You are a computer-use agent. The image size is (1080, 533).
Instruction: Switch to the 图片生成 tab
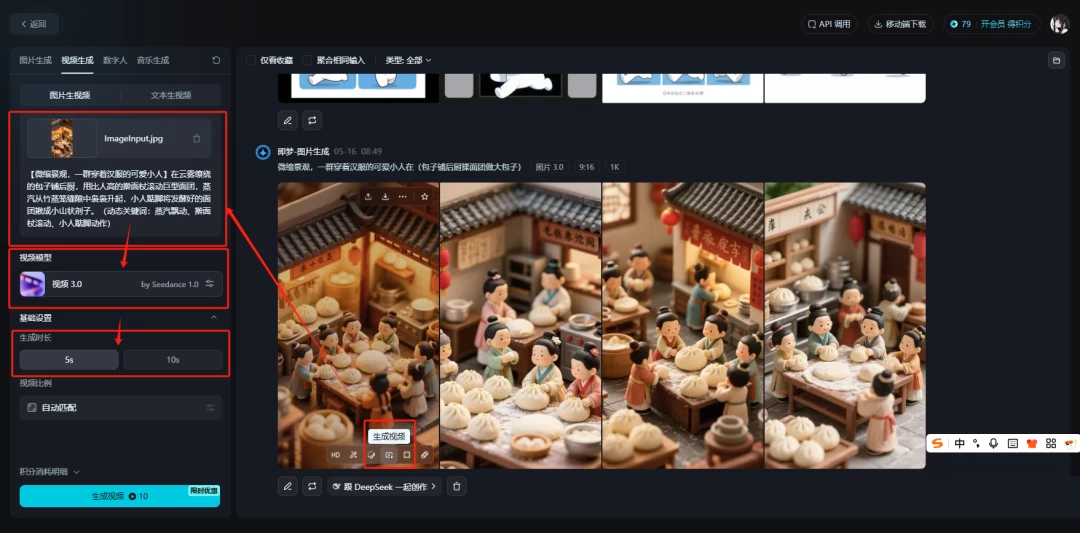click(x=35, y=60)
